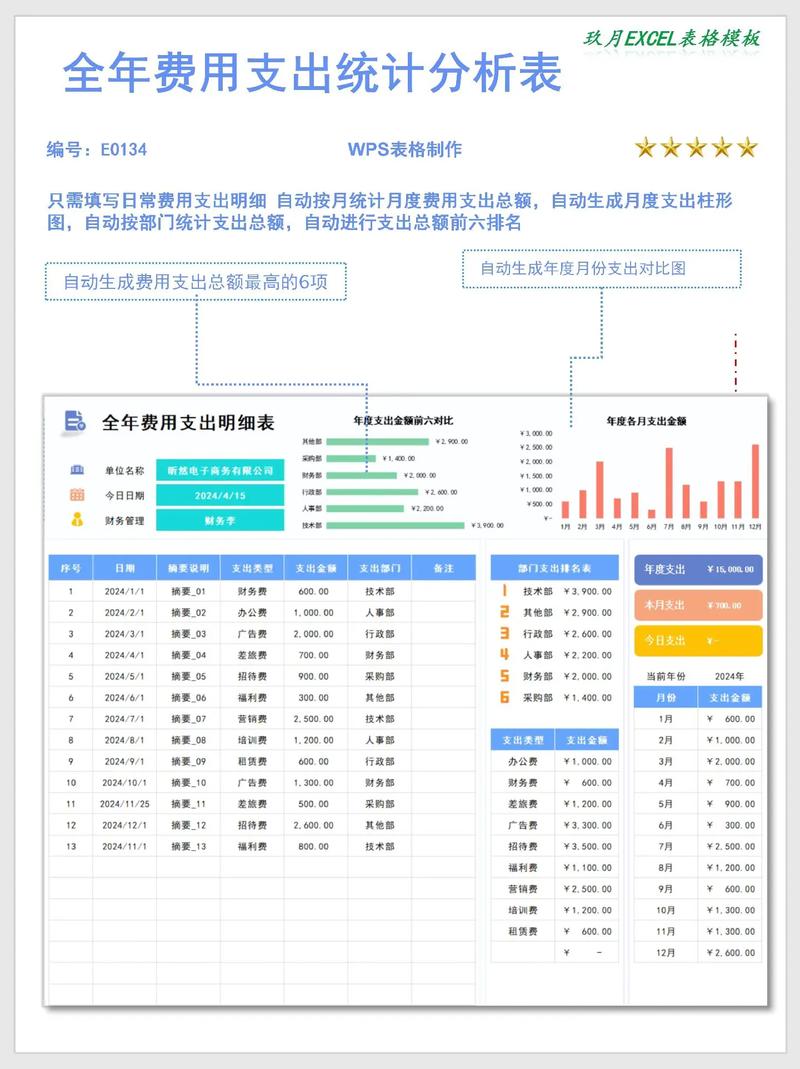The height and width of the screenshot is (1069, 800).
Task: Click the 技术部 green bar in top-six chart
Action: [397, 525]
